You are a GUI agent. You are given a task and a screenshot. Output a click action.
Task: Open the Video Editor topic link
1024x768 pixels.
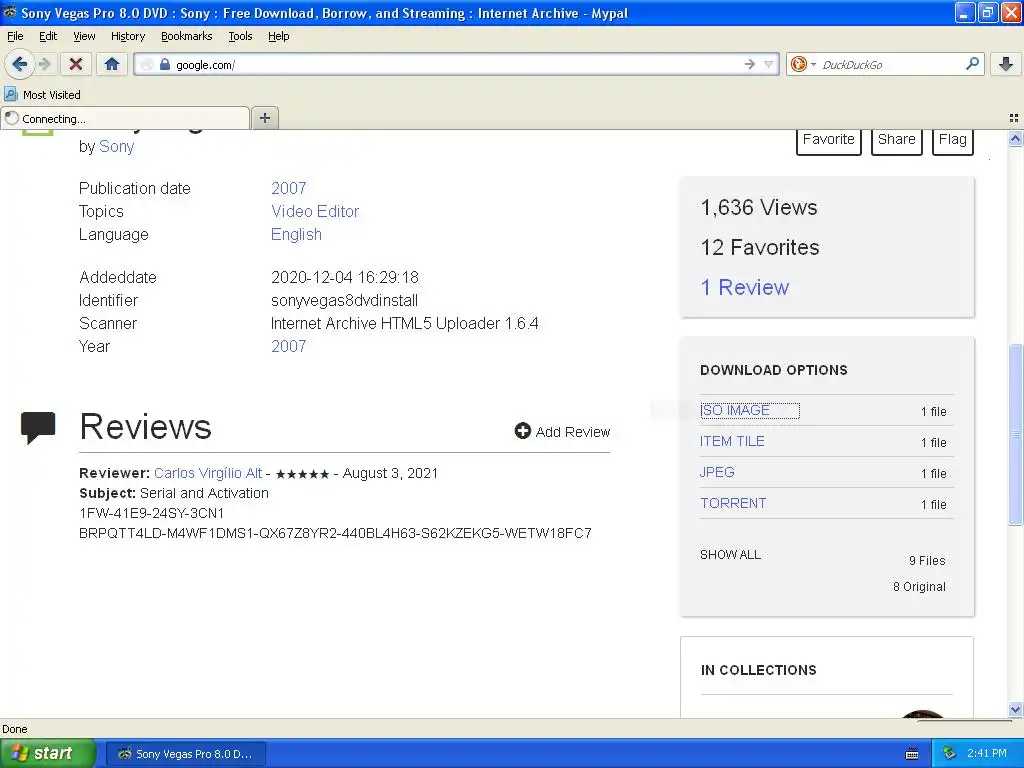point(315,211)
